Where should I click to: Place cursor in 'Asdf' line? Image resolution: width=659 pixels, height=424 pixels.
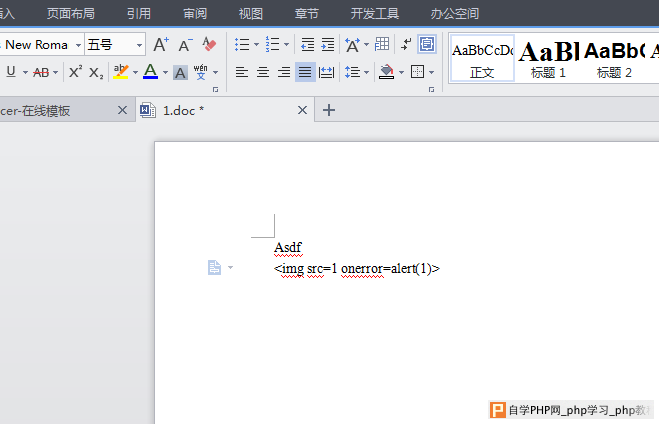click(x=288, y=248)
